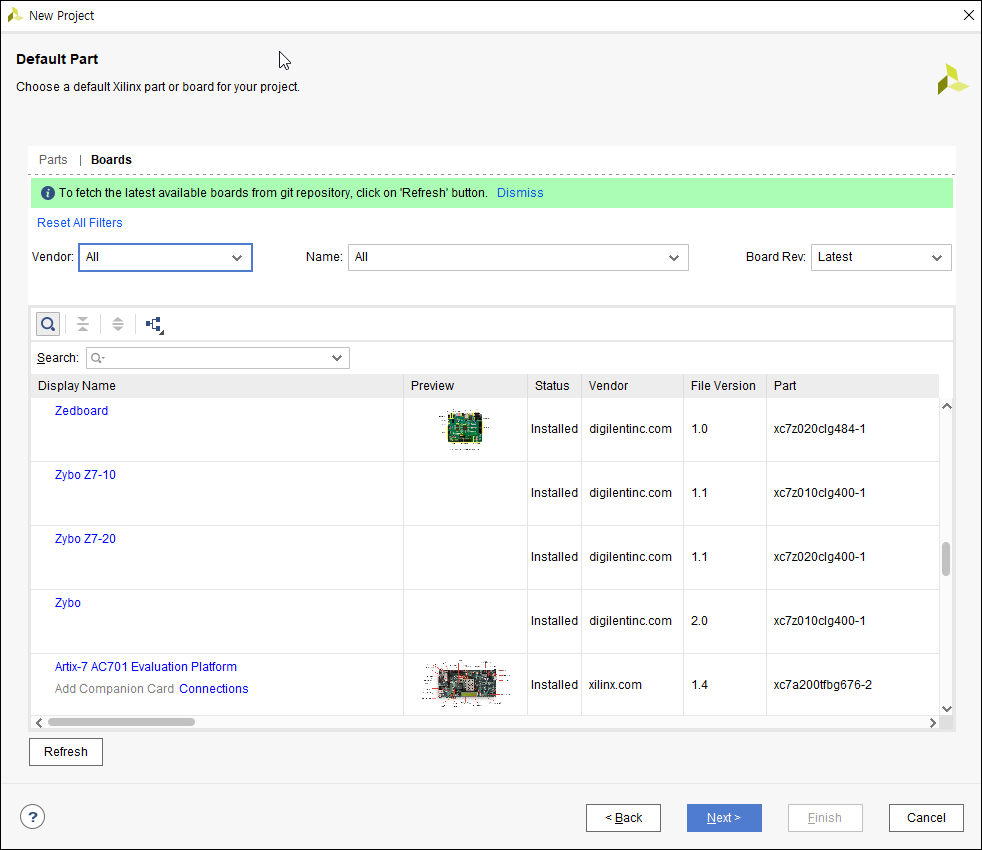Click the Collapse All toolbar icon
Viewport: 982px width, 850px height.
[83, 324]
